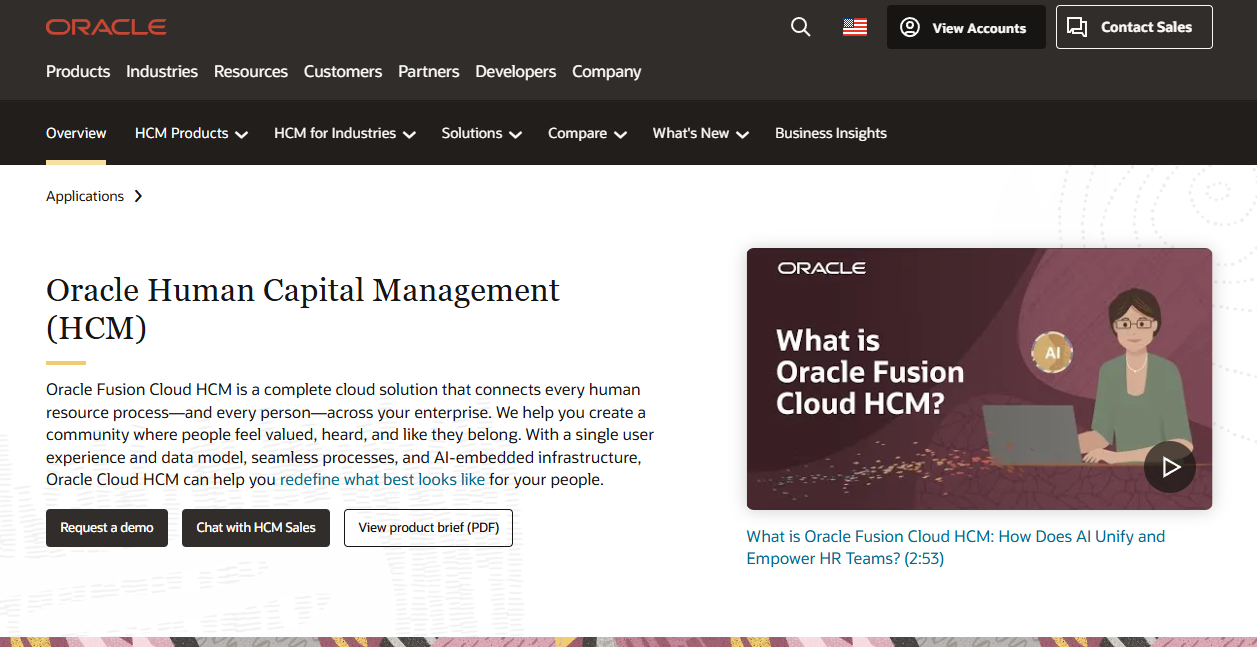Click the Request a demo button

pos(107,527)
